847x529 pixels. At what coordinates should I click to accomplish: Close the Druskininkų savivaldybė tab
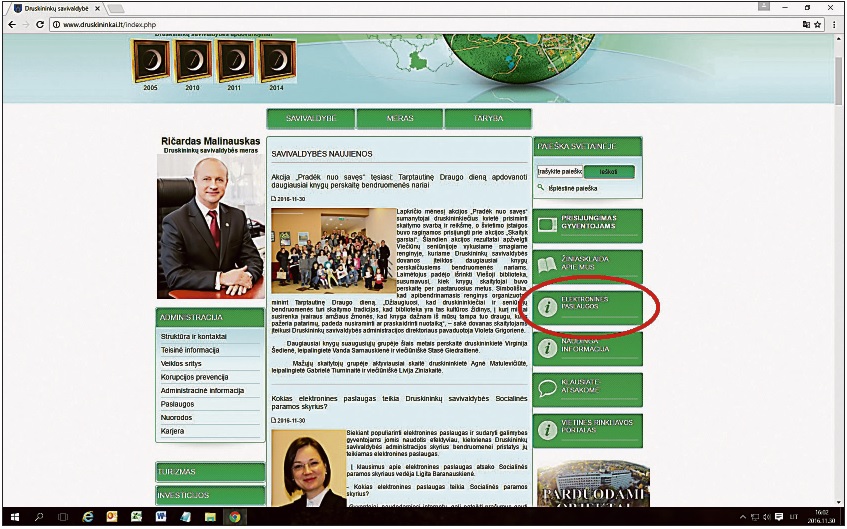point(98,9)
